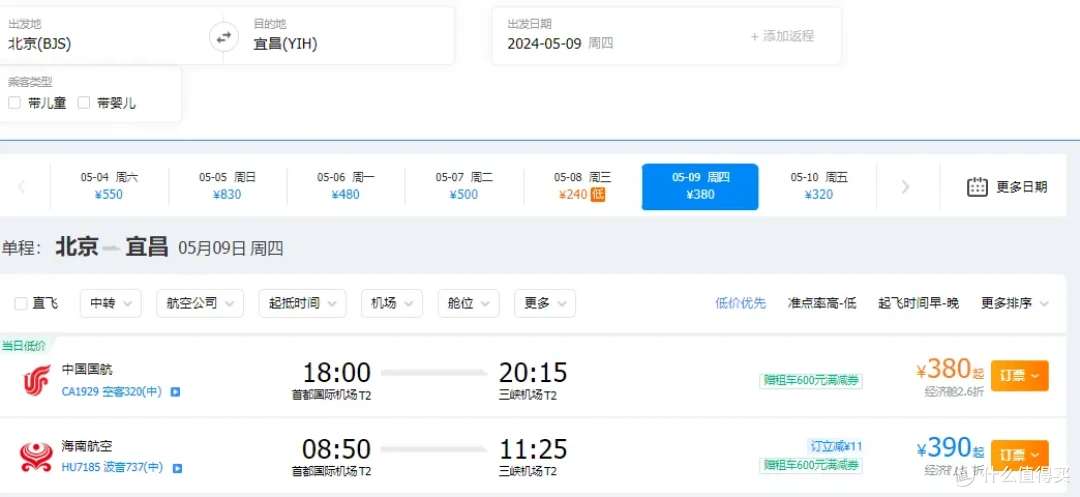The image size is (1080, 497).
Task: Select the 05-05 周日 date tab
Action: 227,187
